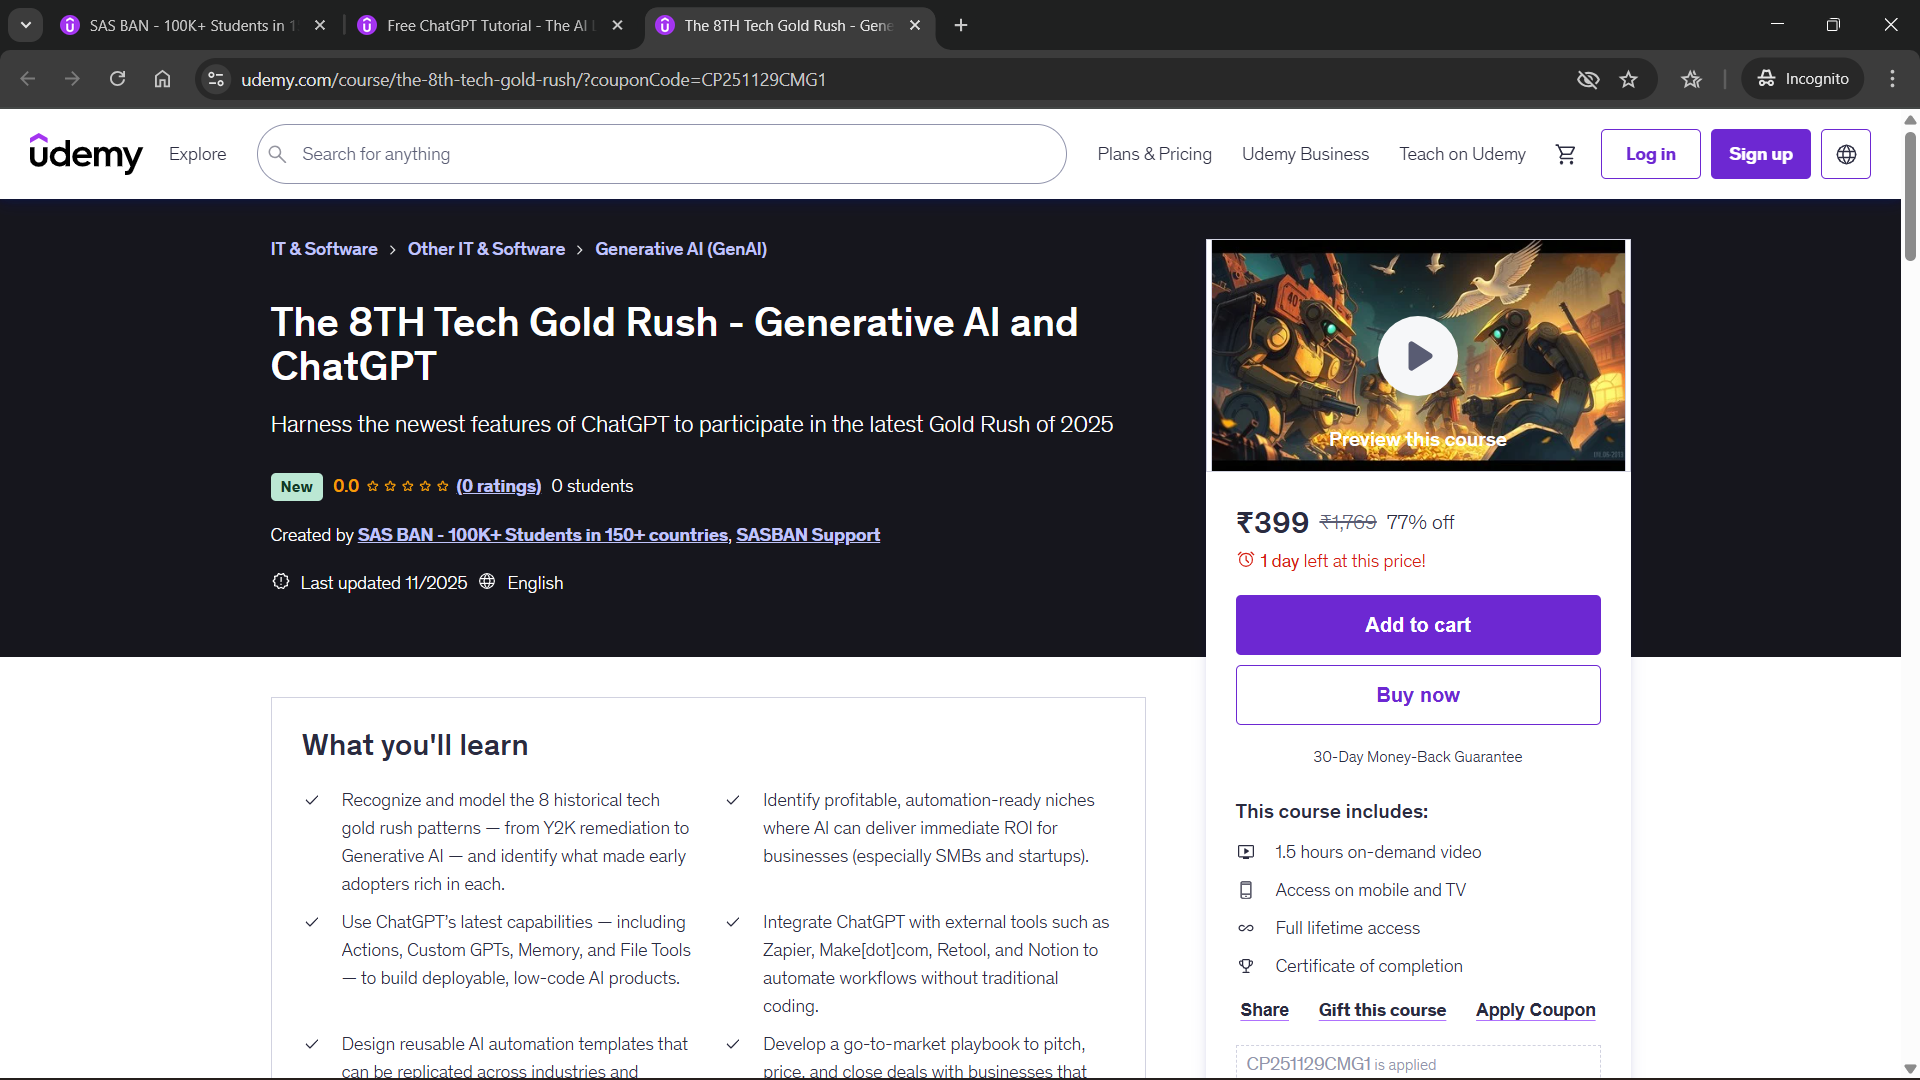Open Chrome three-dot menu
This screenshot has width=1920, height=1080.
1892,79
